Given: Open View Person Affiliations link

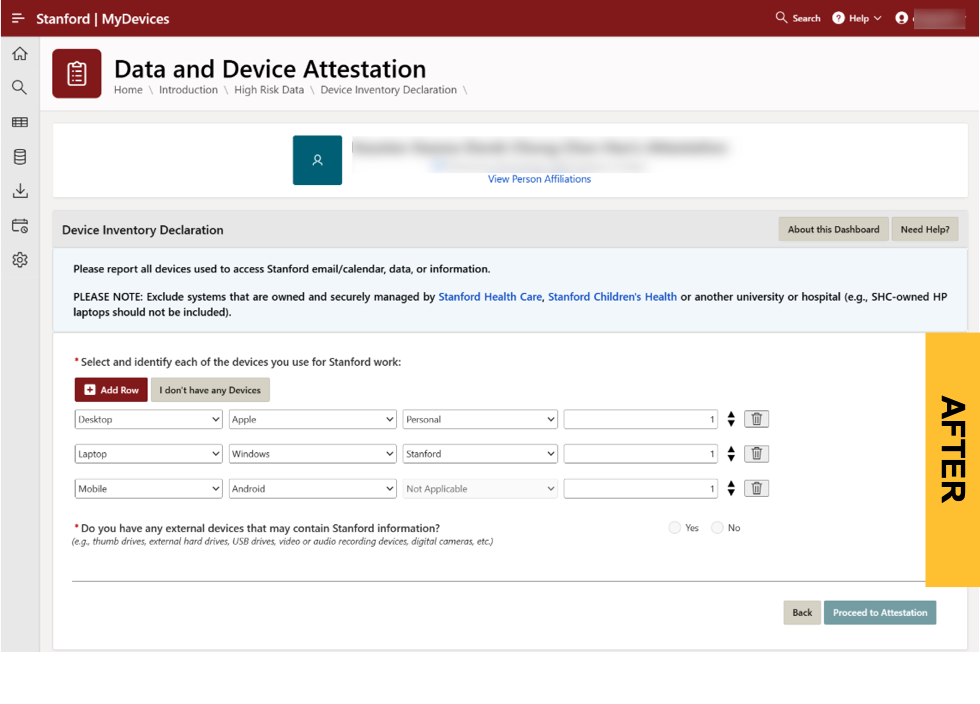Looking at the screenshot, I should pos(539,179).
